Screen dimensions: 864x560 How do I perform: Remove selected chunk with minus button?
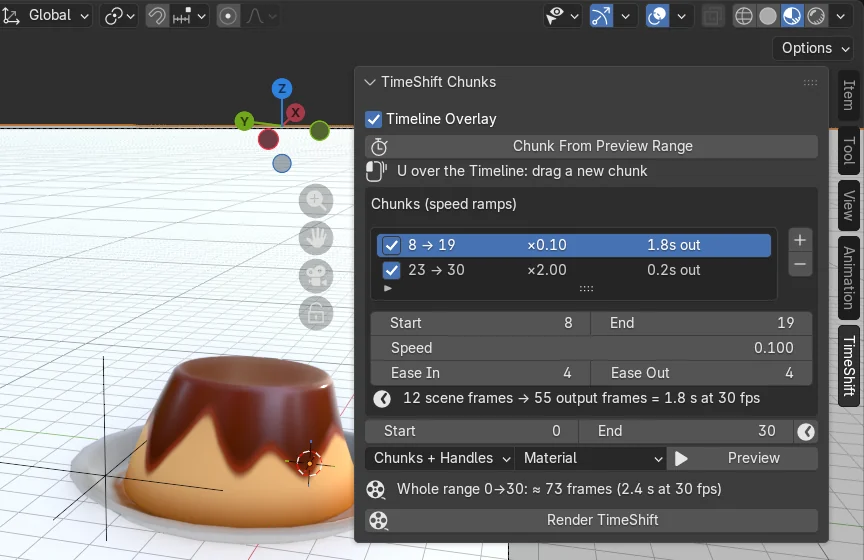pyautogui.click(x=800, y=265)
